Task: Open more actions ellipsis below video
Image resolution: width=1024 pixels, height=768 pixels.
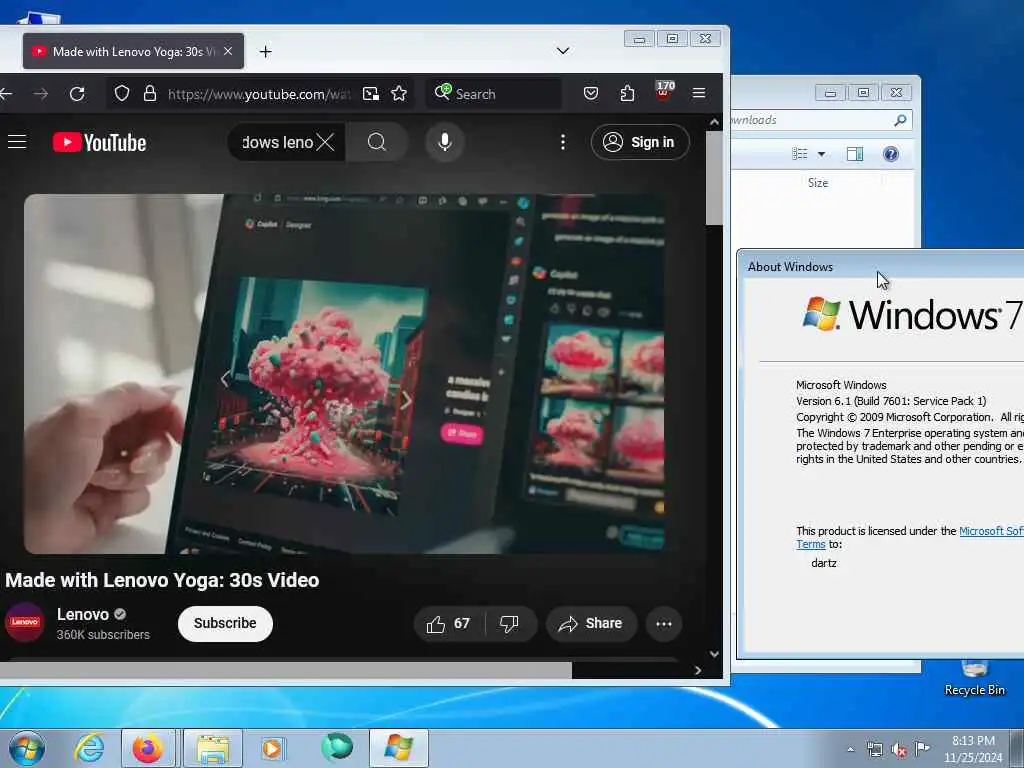Action: (x=664, y=624)
